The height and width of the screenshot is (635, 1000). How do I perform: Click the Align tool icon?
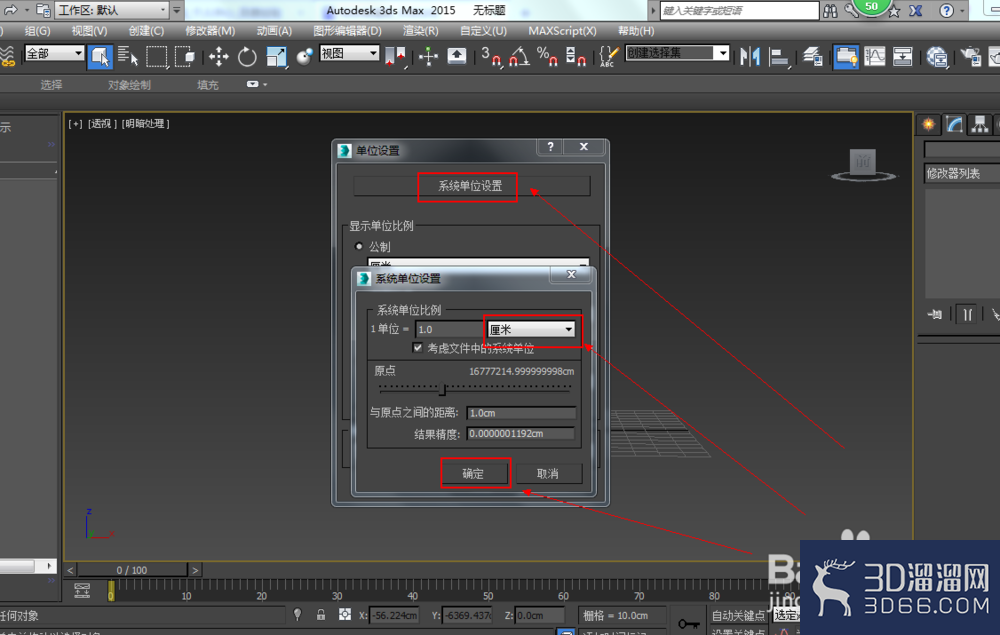tap(779, 57)
